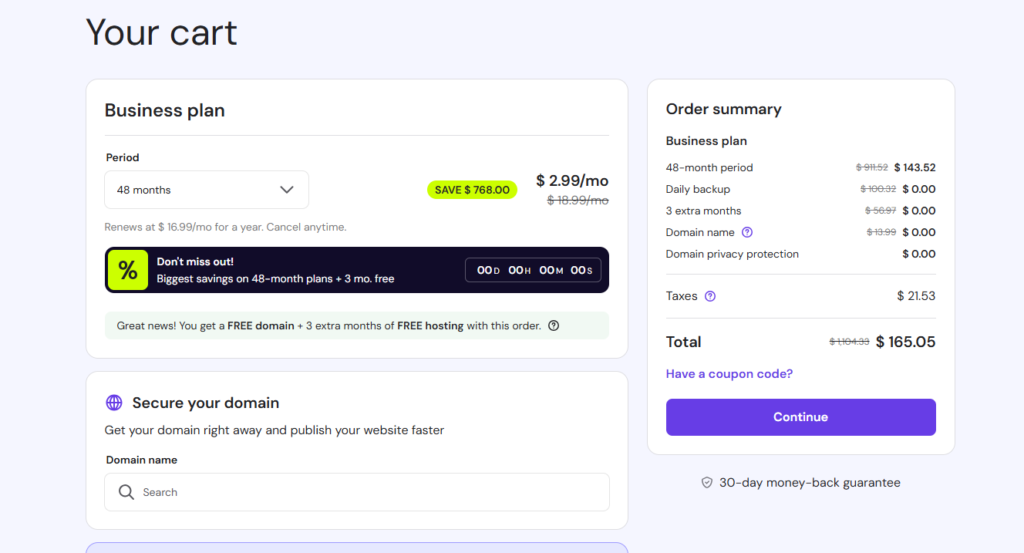This screenshot has height=553, width=1024.
Task: Click the Domain name search field
Action: 357,492
